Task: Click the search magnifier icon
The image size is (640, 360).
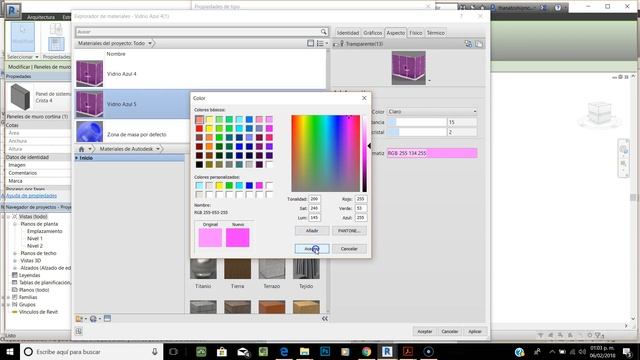Action: coord(324,32)
